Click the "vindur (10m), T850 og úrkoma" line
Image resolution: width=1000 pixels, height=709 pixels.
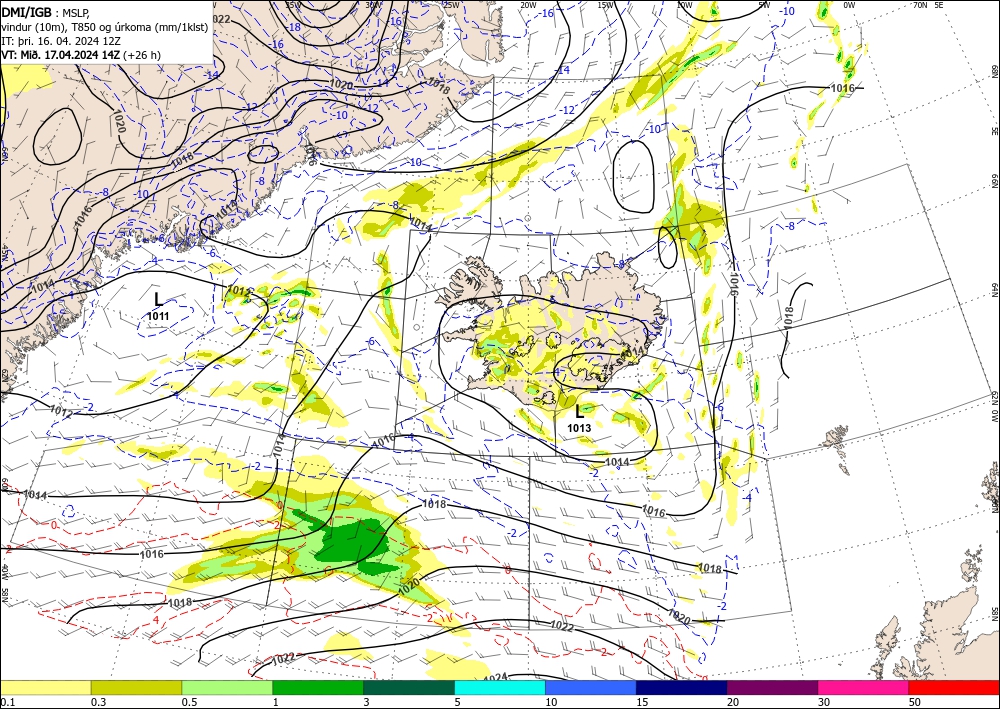click(x=105, y=27)
